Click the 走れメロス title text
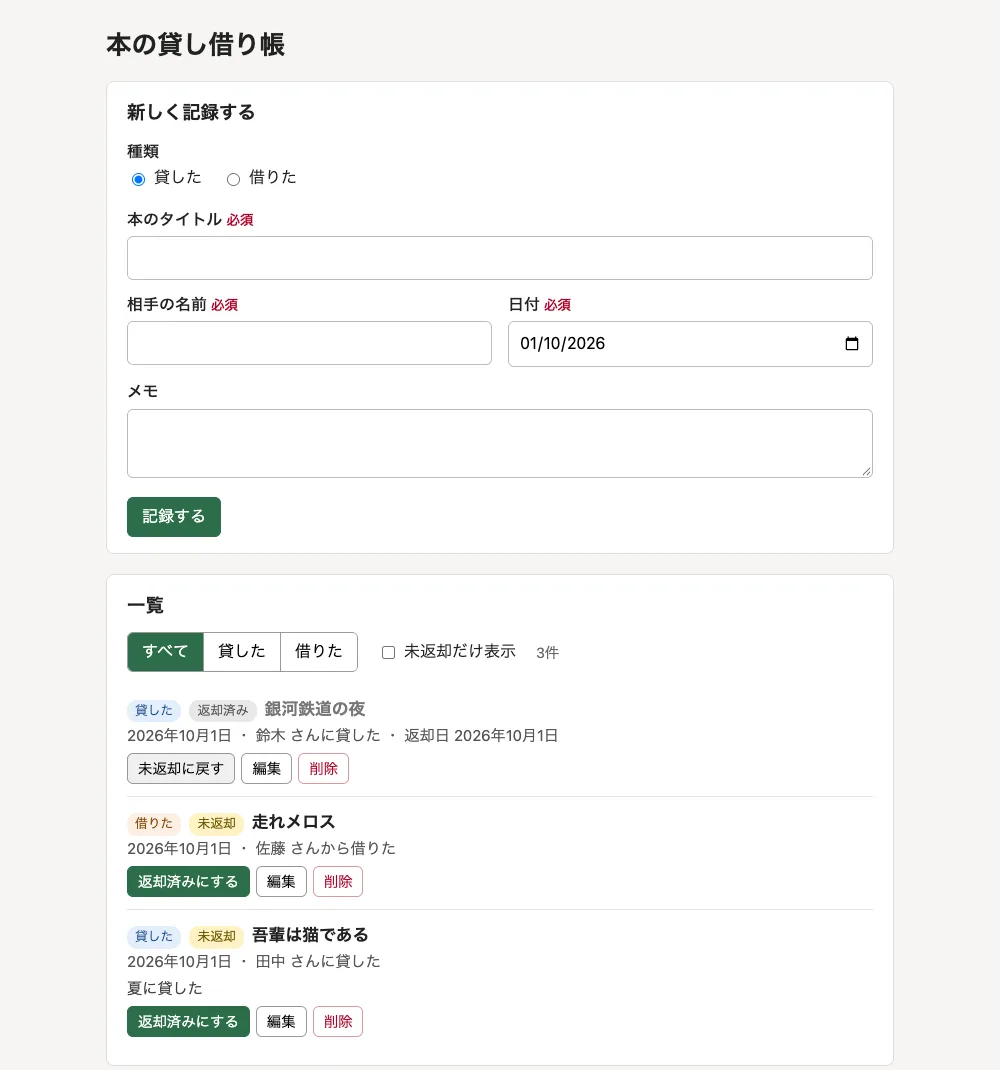This screenshot has width=1000, height=1070. point(294,822)
